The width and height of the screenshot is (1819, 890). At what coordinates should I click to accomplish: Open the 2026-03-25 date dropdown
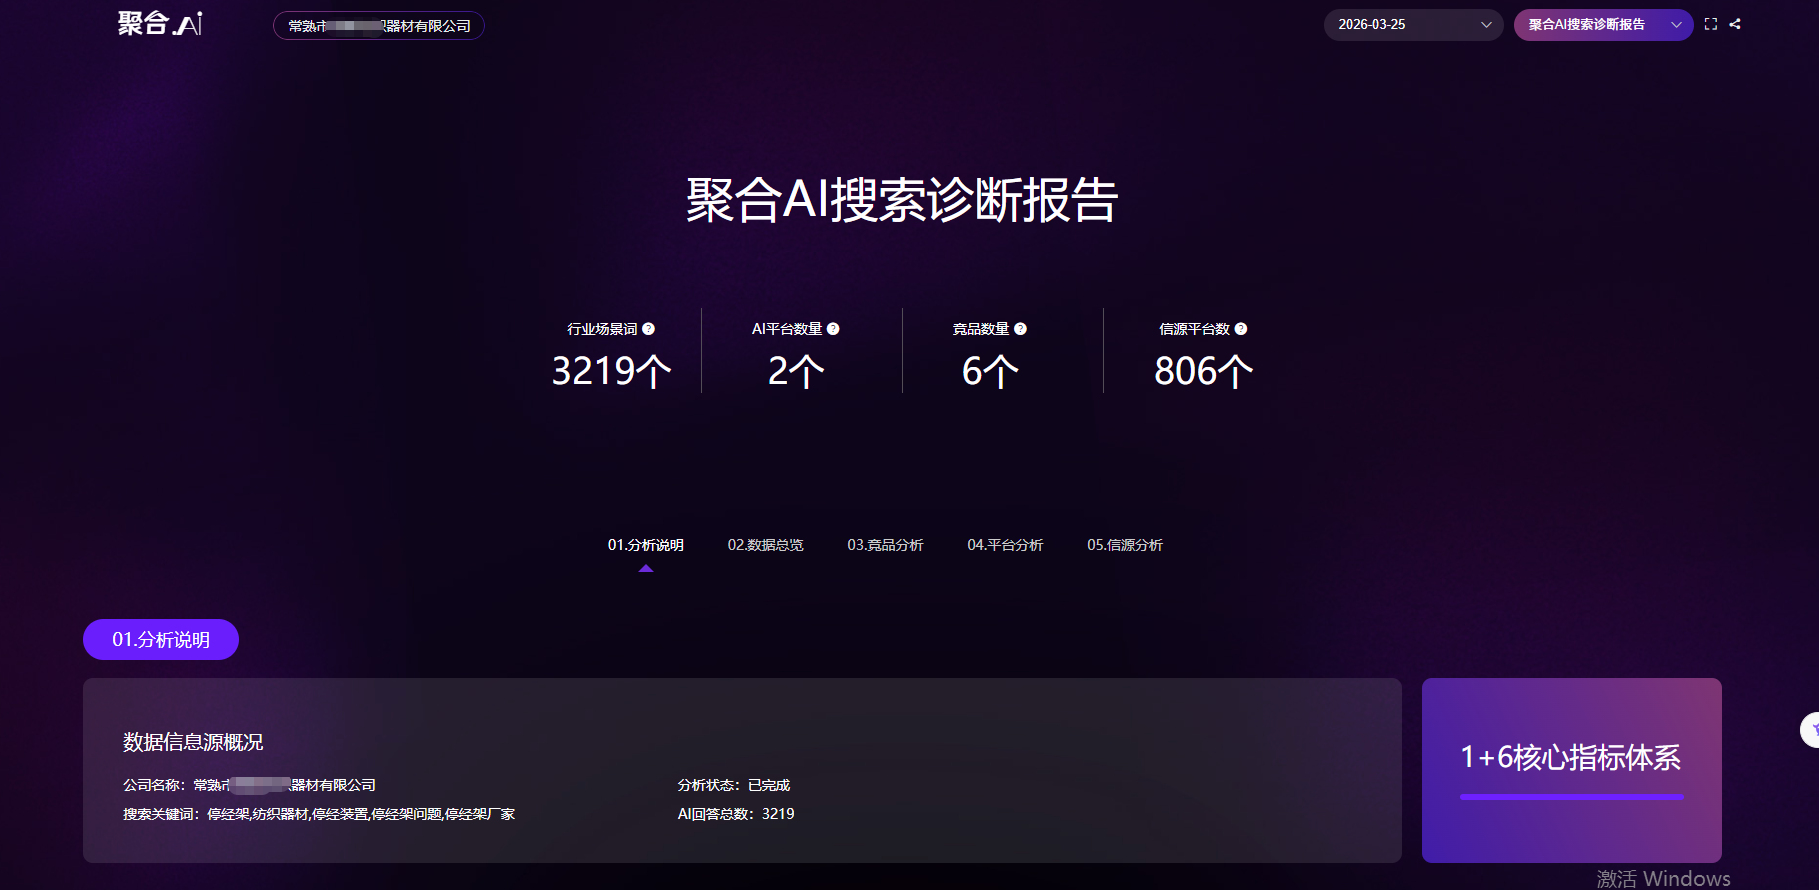pyautogui.click(x=1412, y=25)
